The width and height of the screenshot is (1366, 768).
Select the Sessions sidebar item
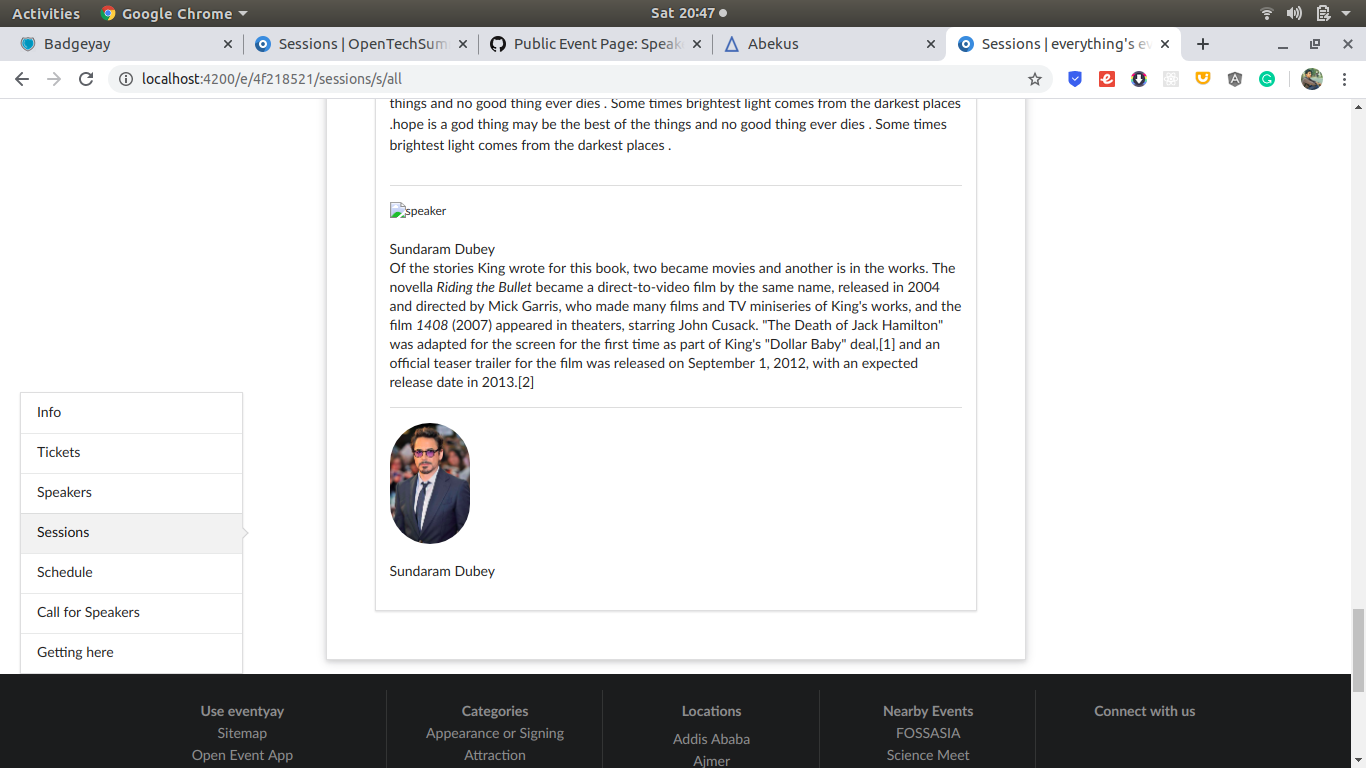(131, 533)
